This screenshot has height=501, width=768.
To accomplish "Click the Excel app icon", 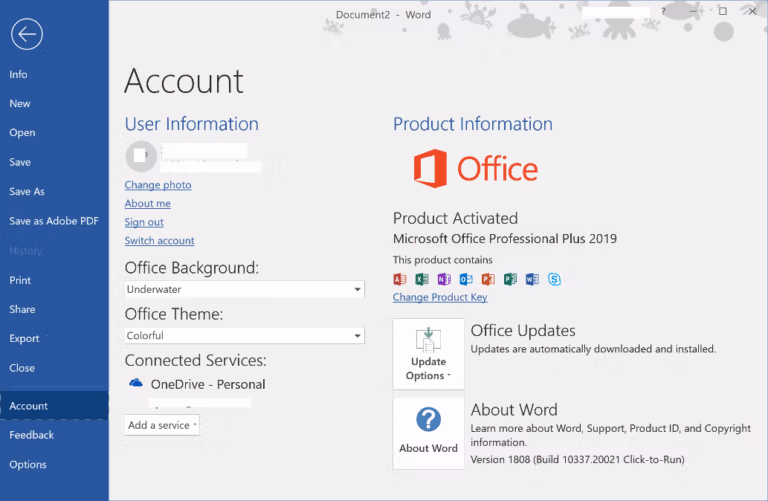I will pyautogui.click(x=422, y=279).
